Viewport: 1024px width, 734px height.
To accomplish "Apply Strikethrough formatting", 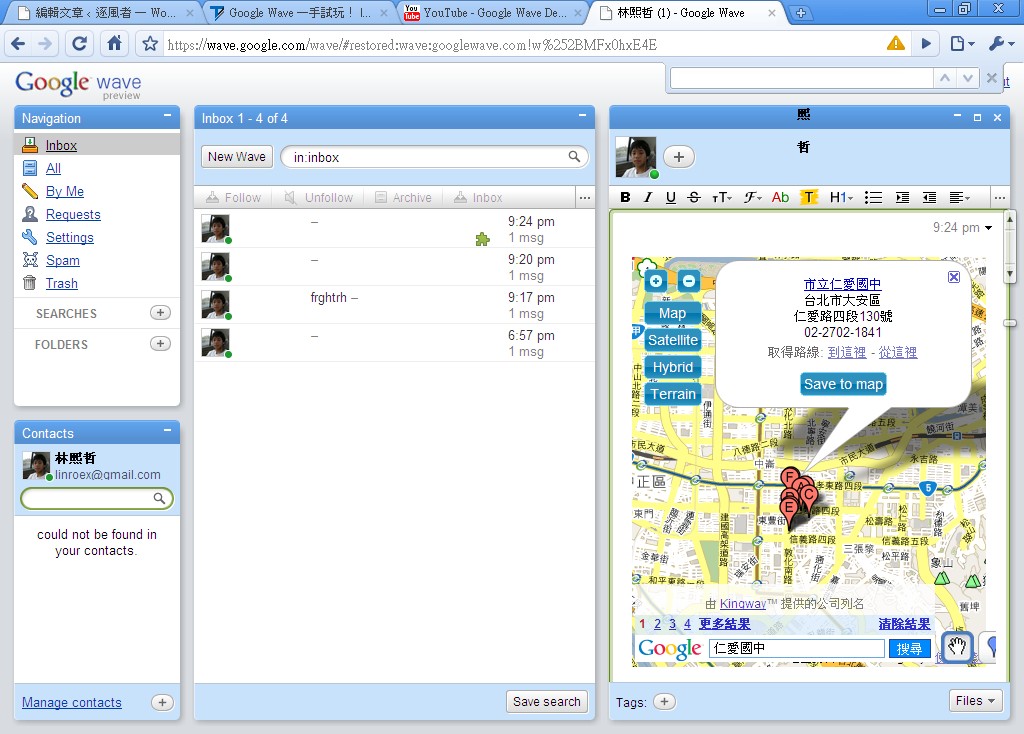I will coord(694,197).
